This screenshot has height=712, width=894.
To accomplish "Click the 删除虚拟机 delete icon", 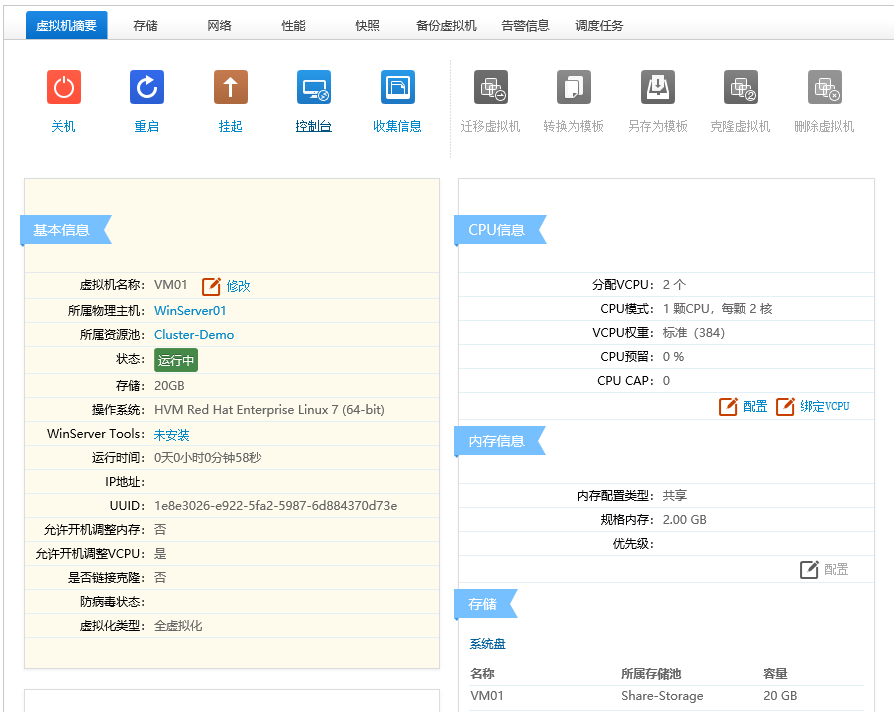I will (x=824, y=87).
